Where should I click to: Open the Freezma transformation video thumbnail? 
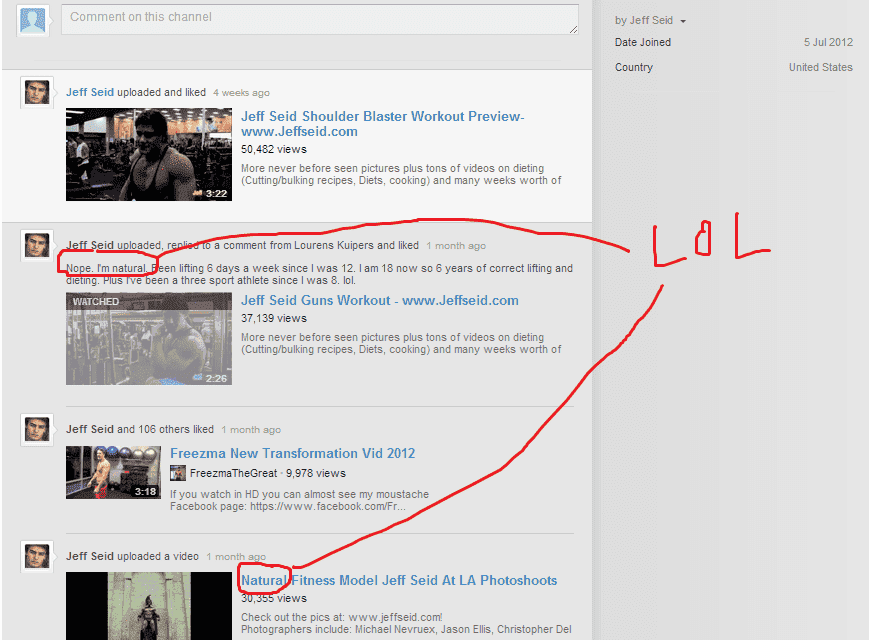113,472
